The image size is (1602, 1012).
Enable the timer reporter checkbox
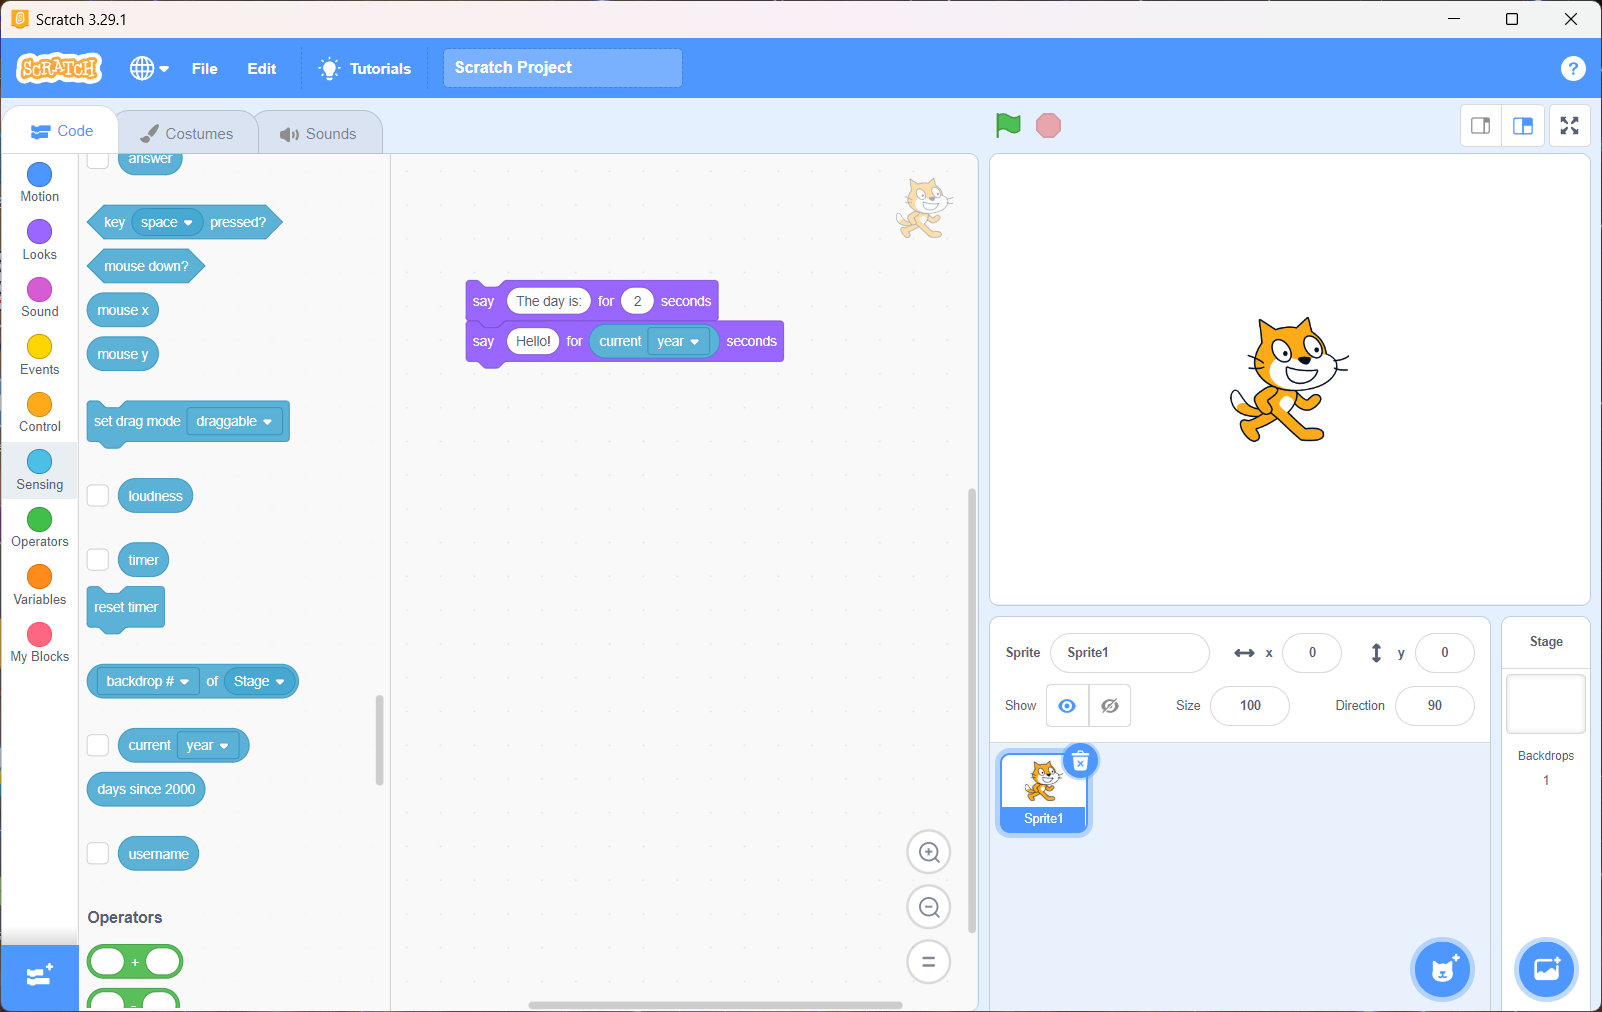(x=98, y=560)
